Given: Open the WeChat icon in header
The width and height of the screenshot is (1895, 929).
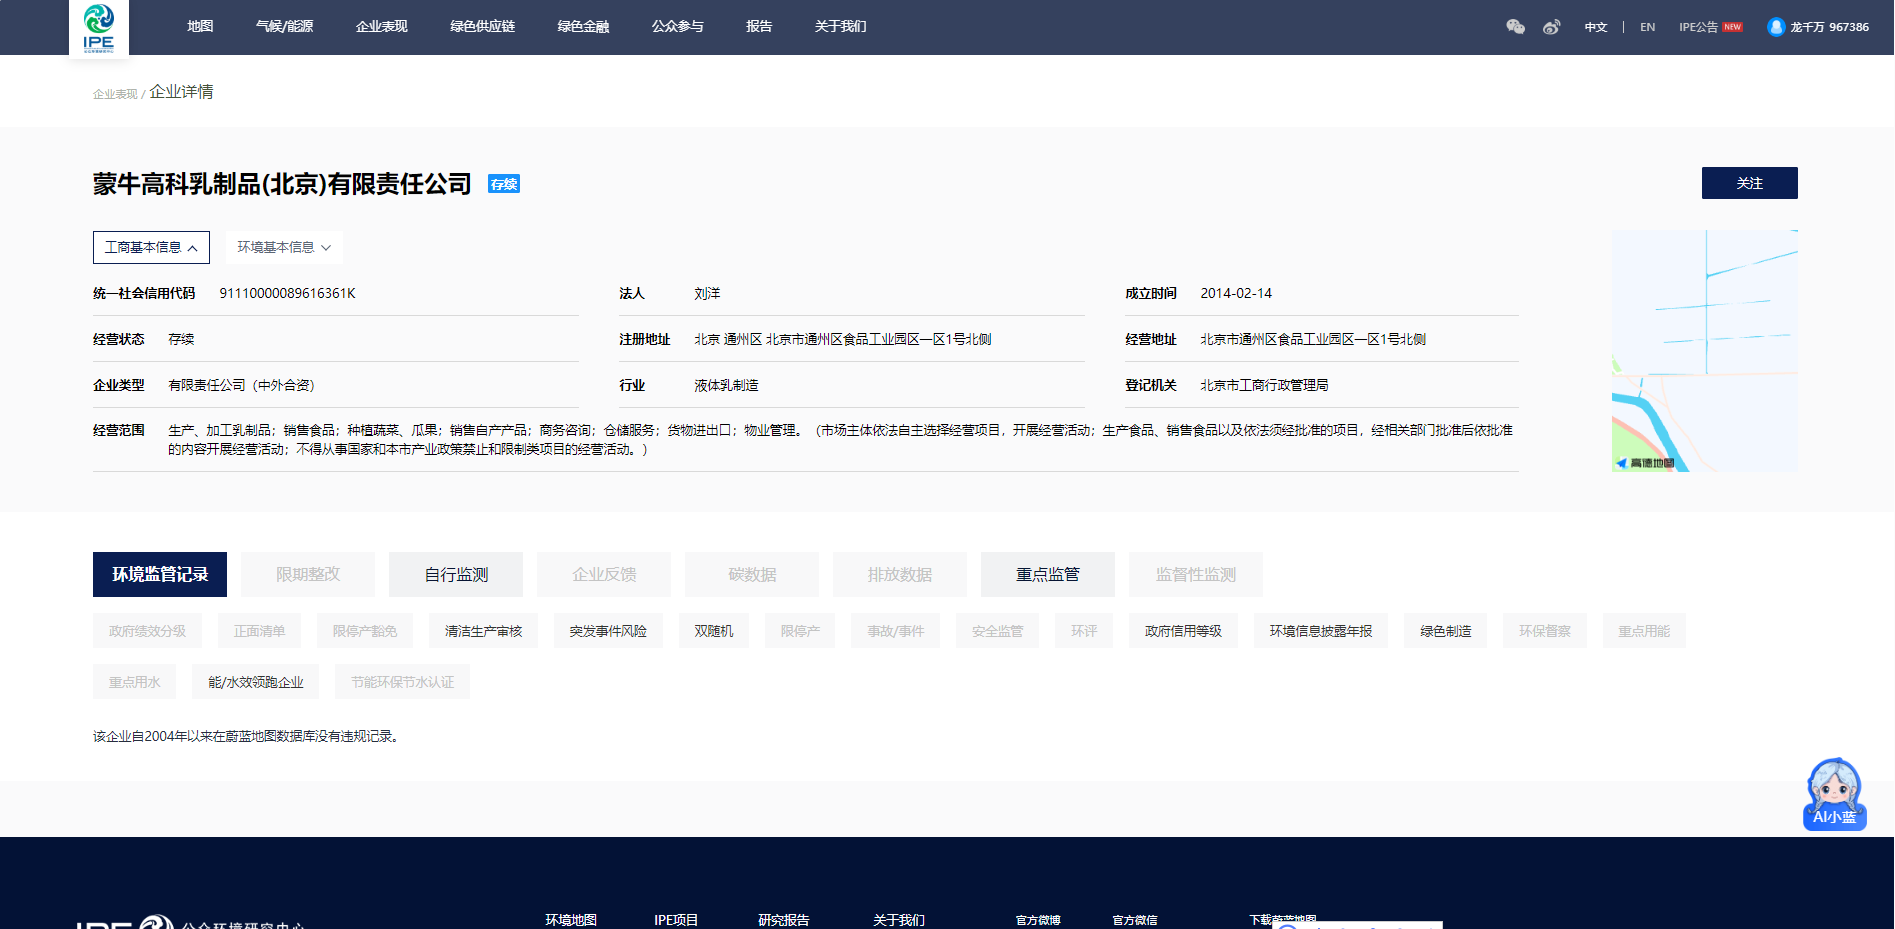Looking at the screenshot, I should point(1516,27).
